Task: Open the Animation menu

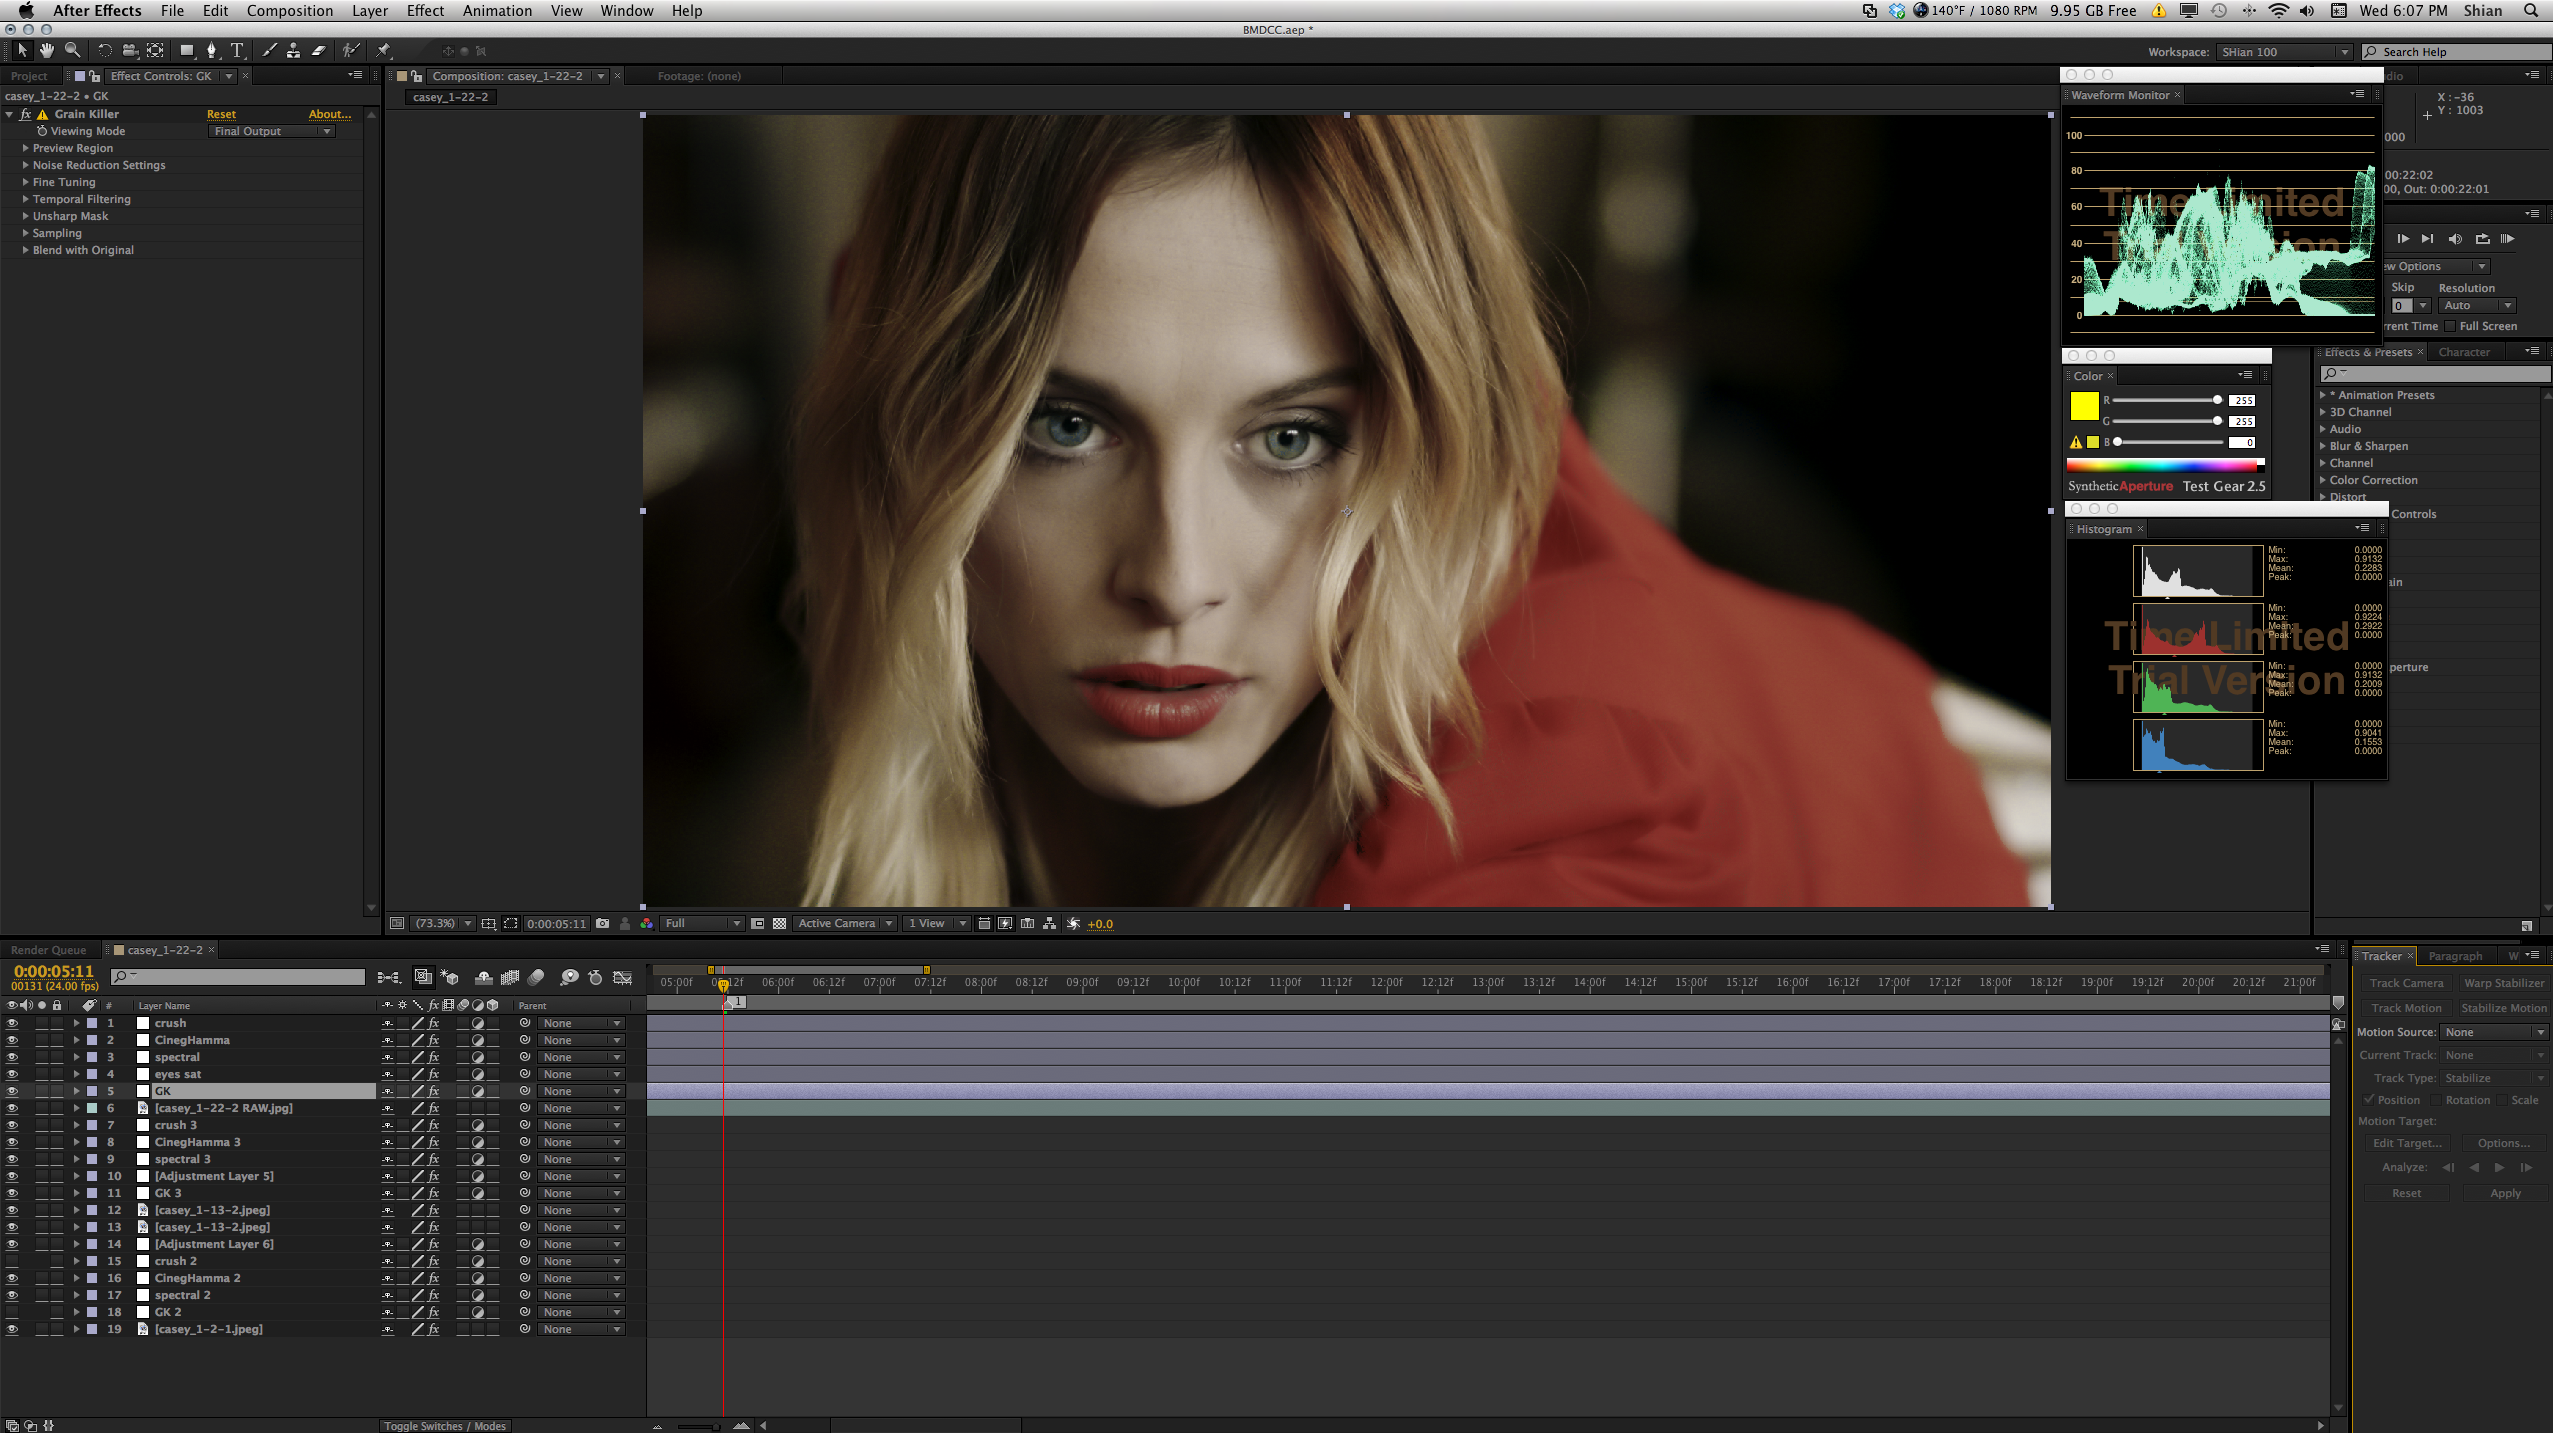Action: (x=497, y=11)
